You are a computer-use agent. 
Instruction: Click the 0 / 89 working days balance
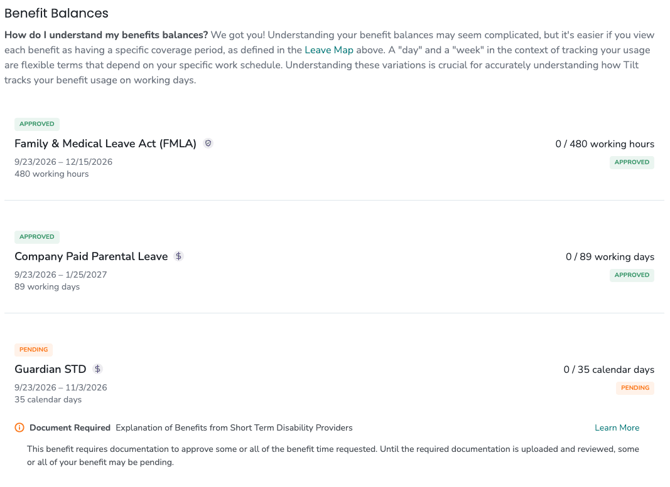pyautogui.click(x=610, y=257)
